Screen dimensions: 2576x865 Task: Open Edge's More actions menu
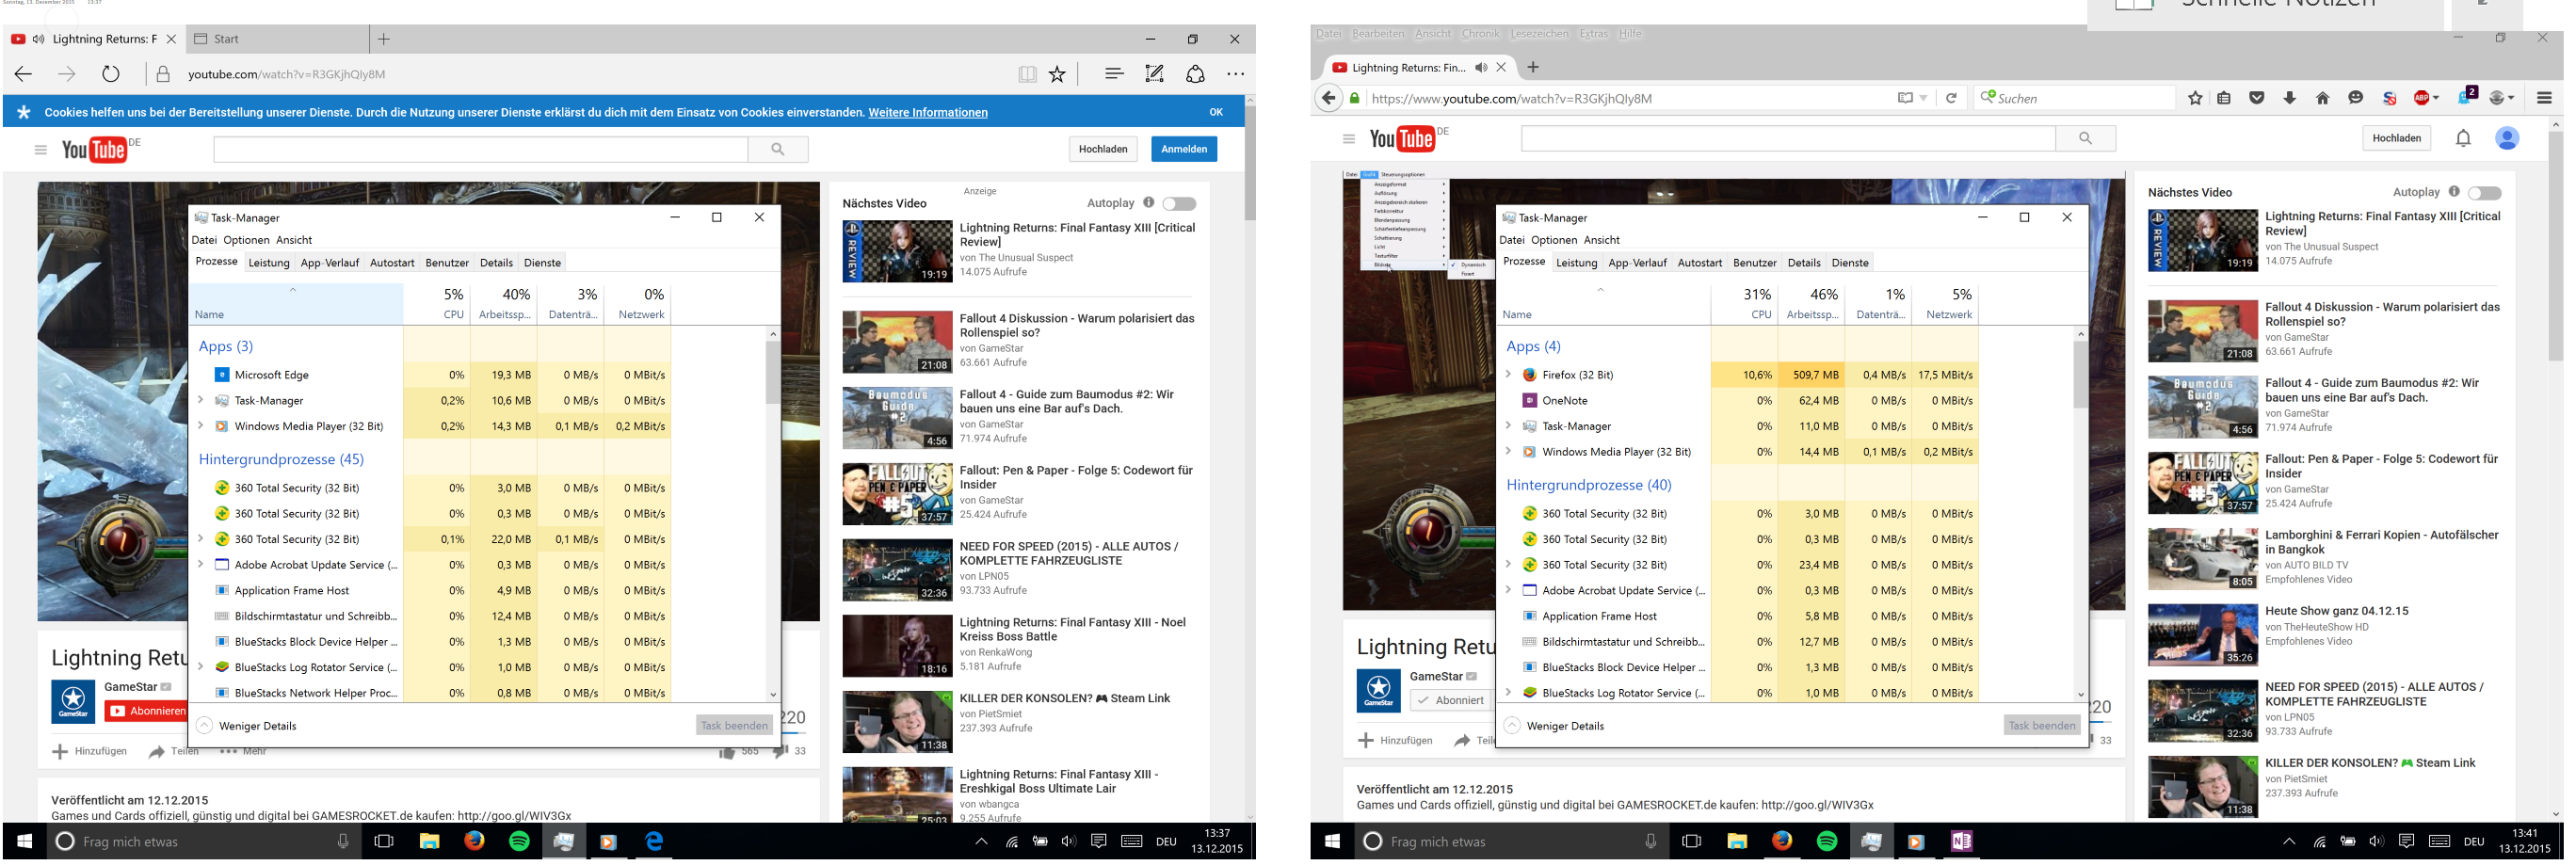(1236, 74)
